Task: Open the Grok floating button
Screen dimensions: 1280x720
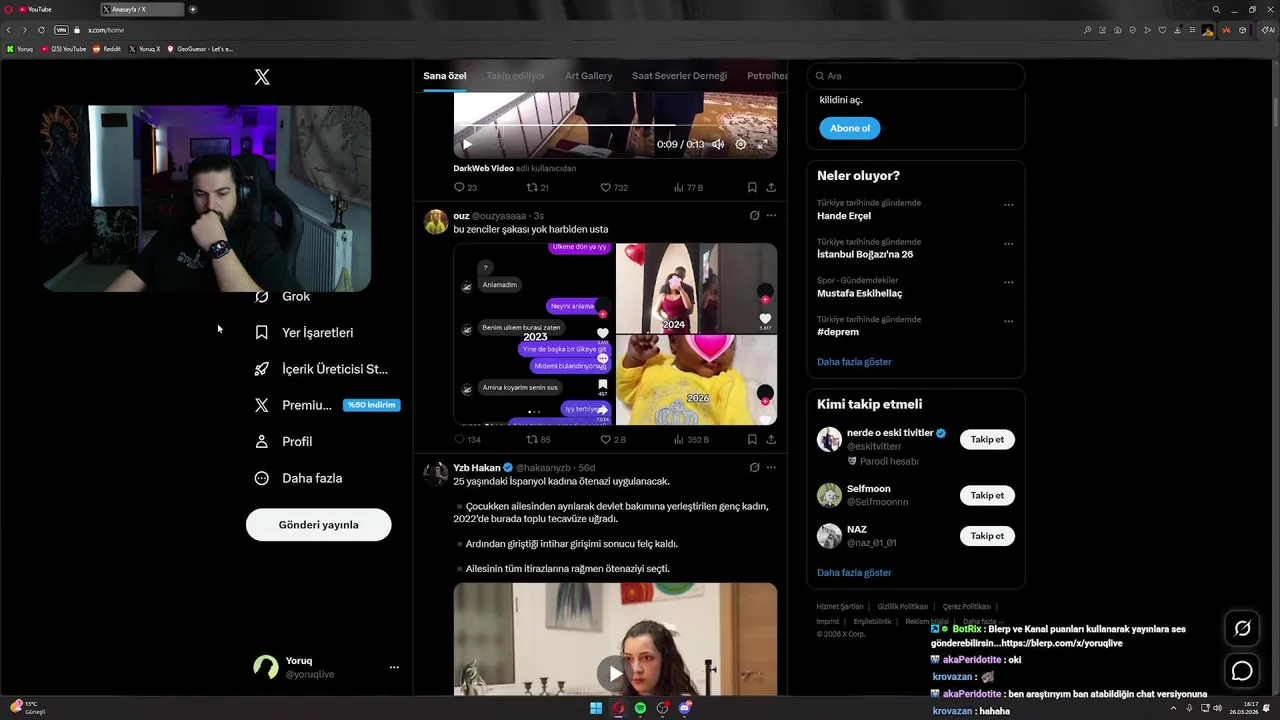Action: [1242, 628]
